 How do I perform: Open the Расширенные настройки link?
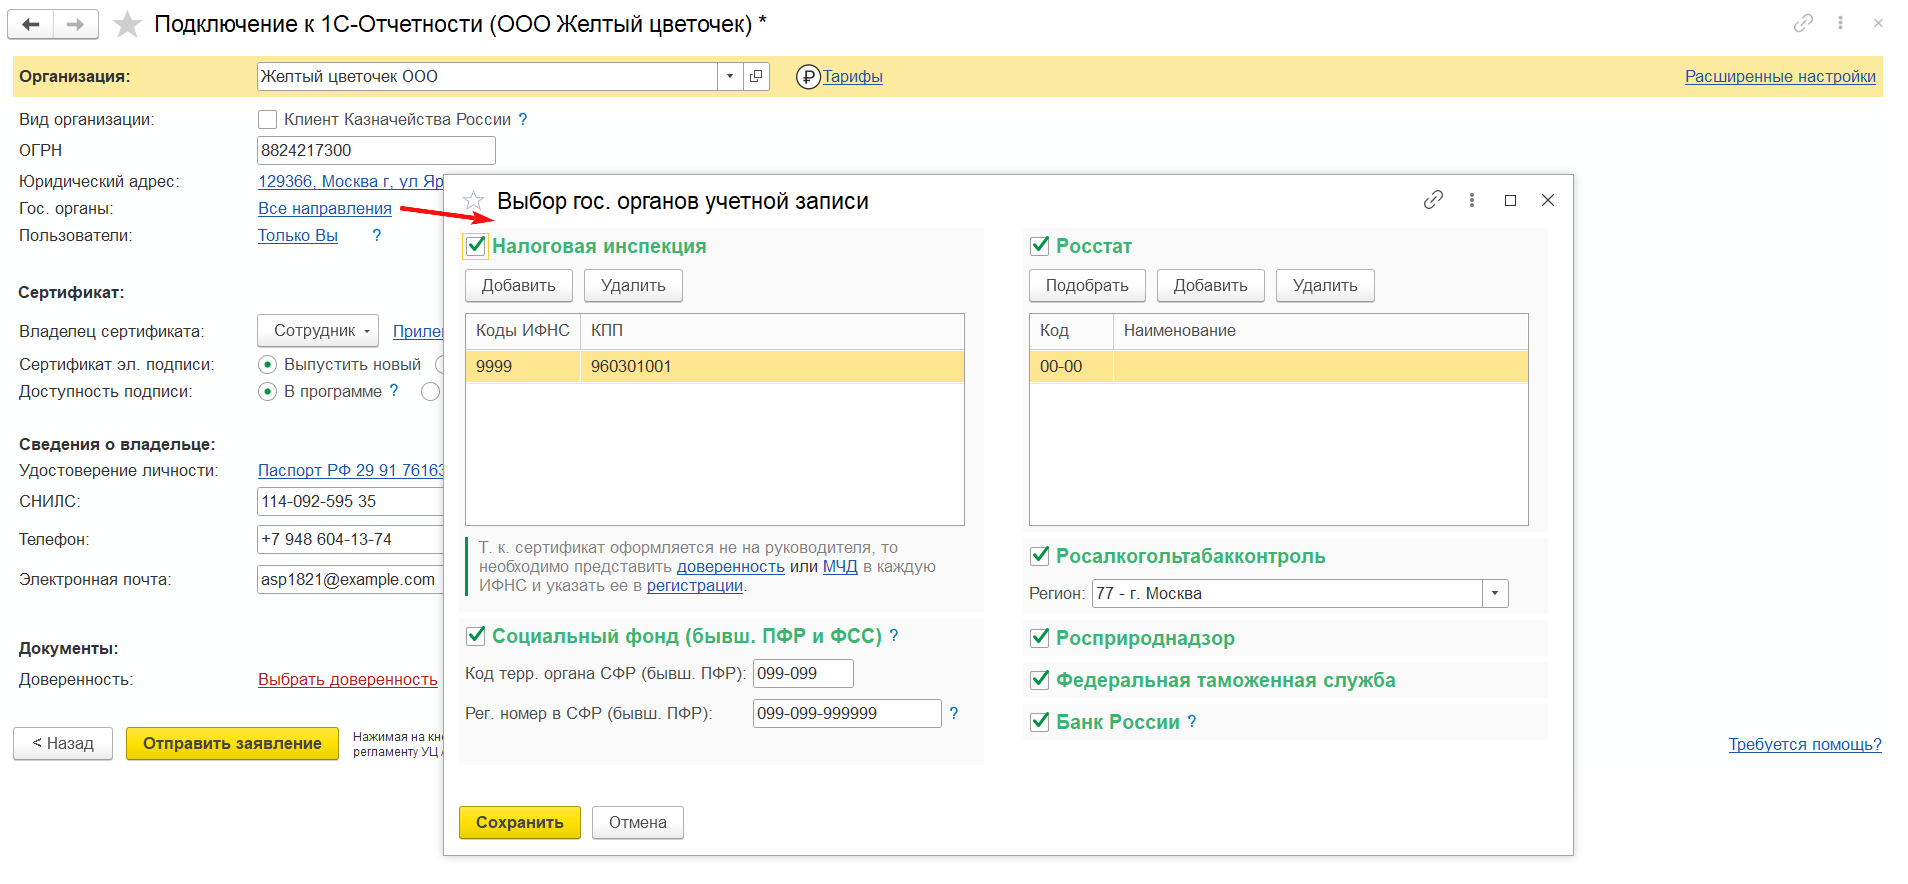1780,77
